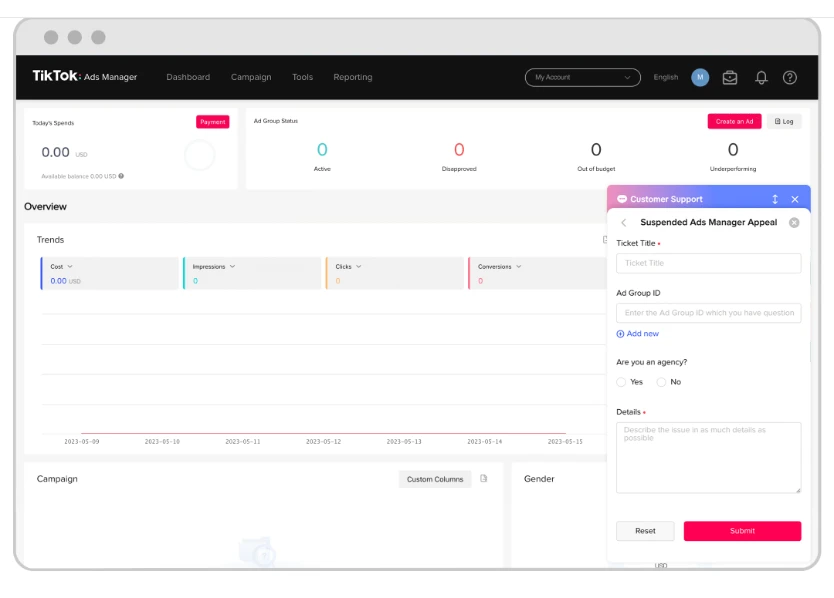
Task: Click the Customer Support chat bubble icon
Action: click(x=622, y=199)
